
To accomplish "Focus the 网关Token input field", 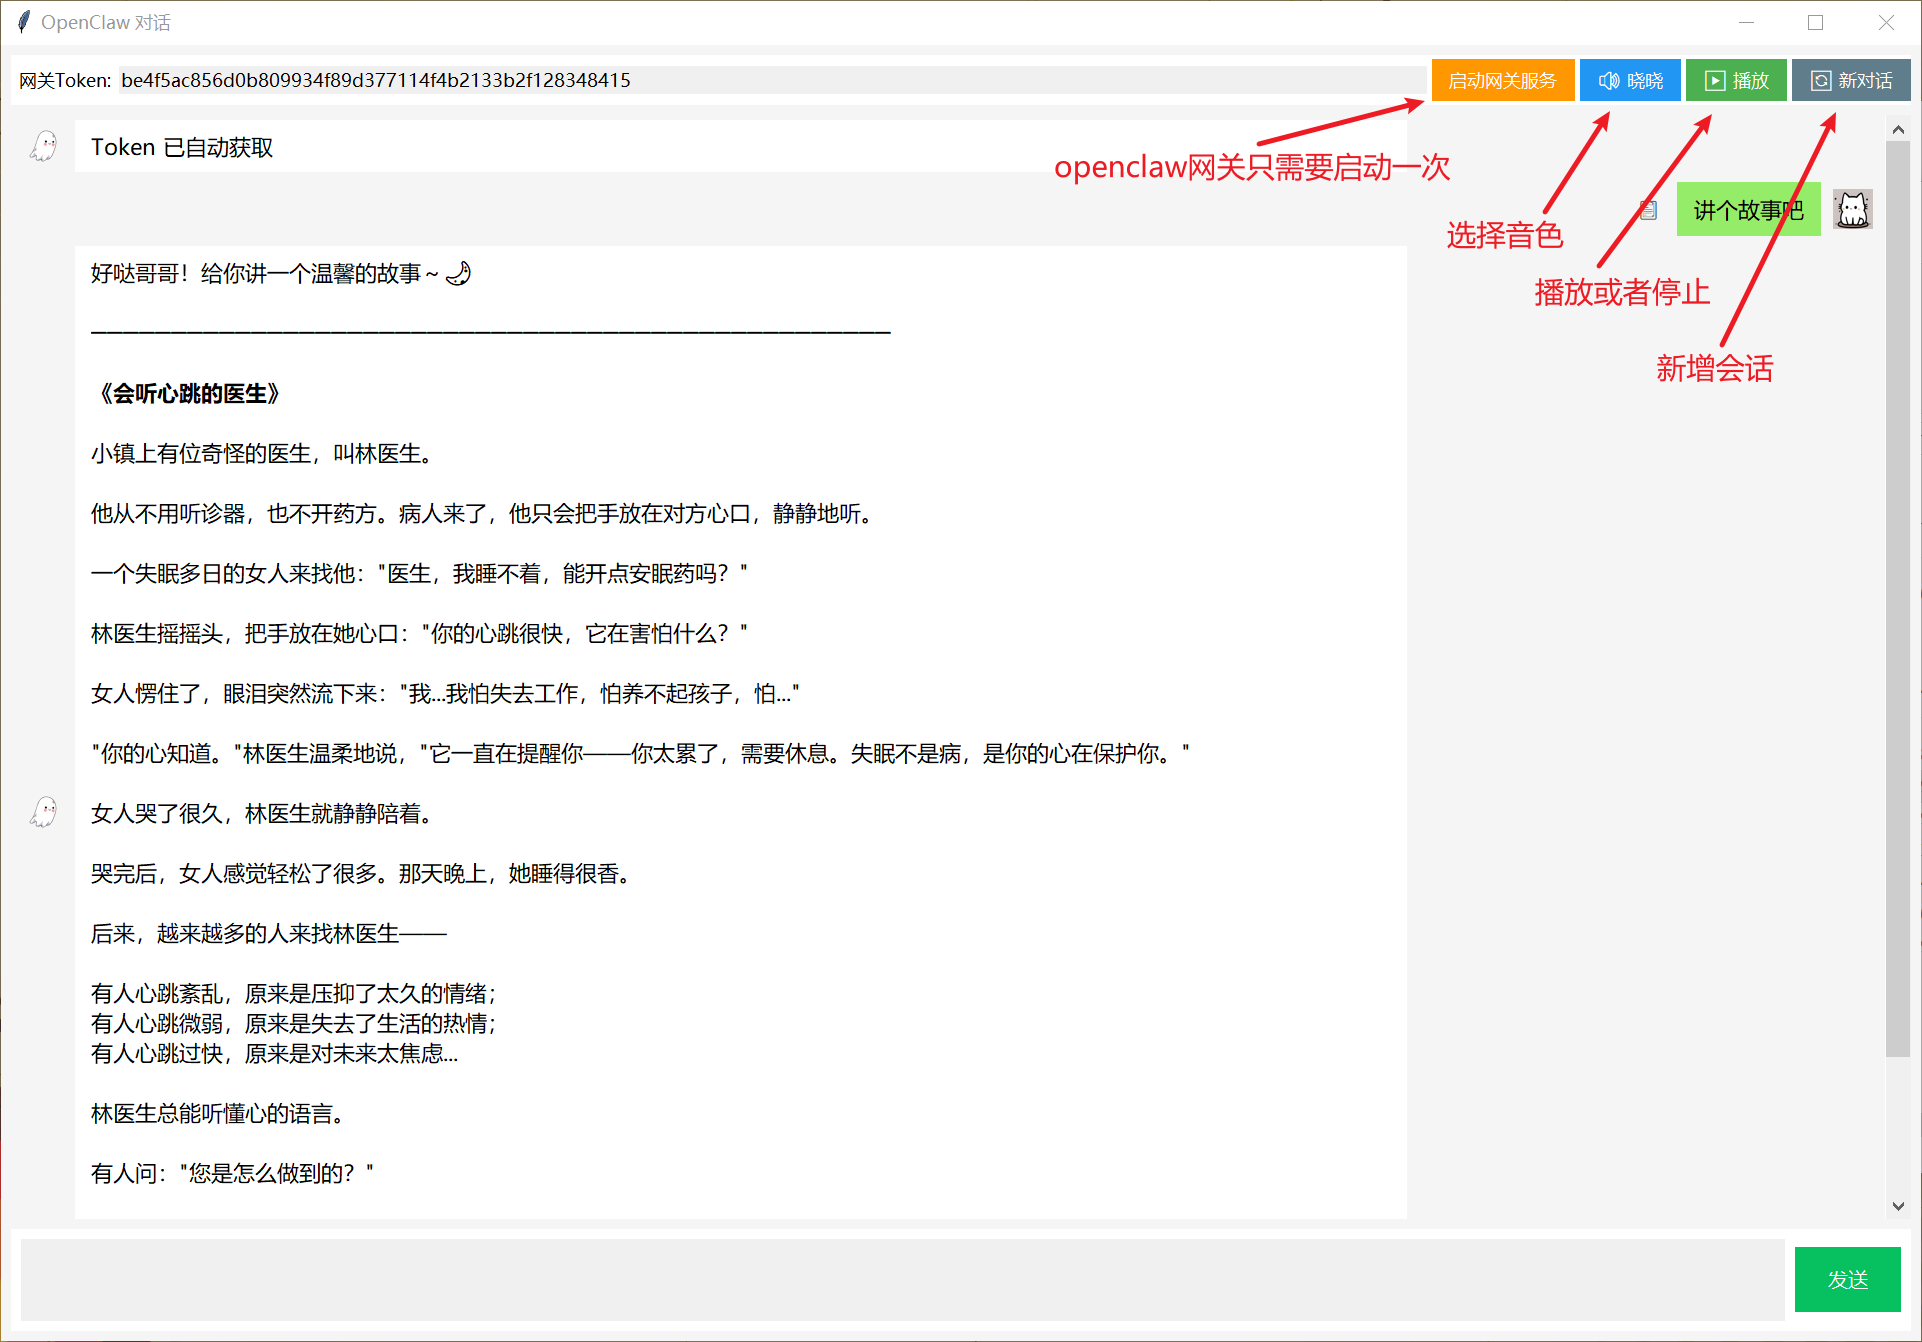I will click(770, 80).
